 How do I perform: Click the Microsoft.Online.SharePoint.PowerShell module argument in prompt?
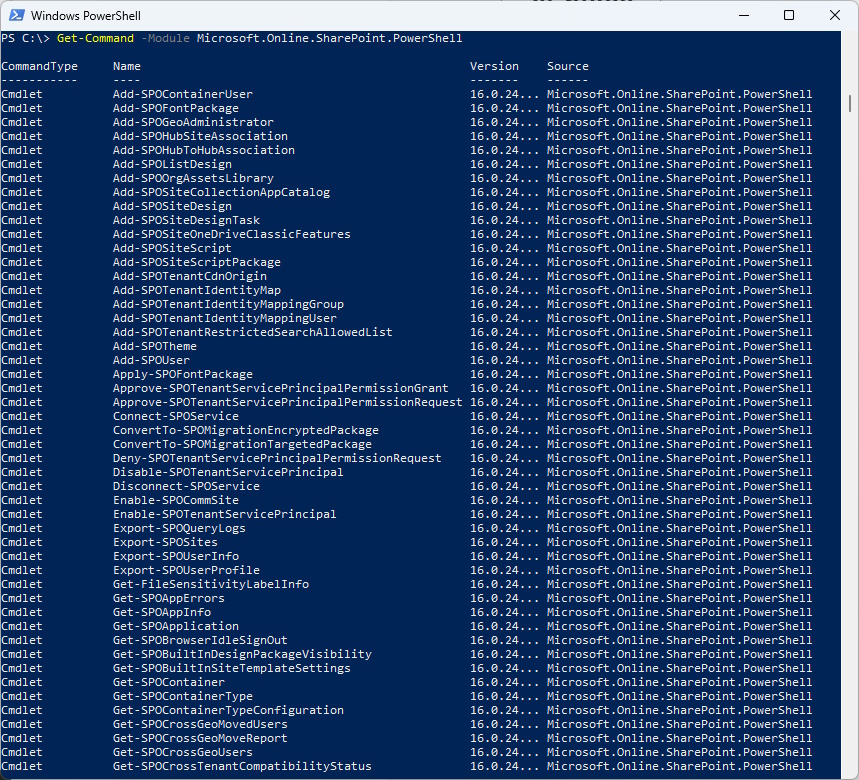pos(329,38)
